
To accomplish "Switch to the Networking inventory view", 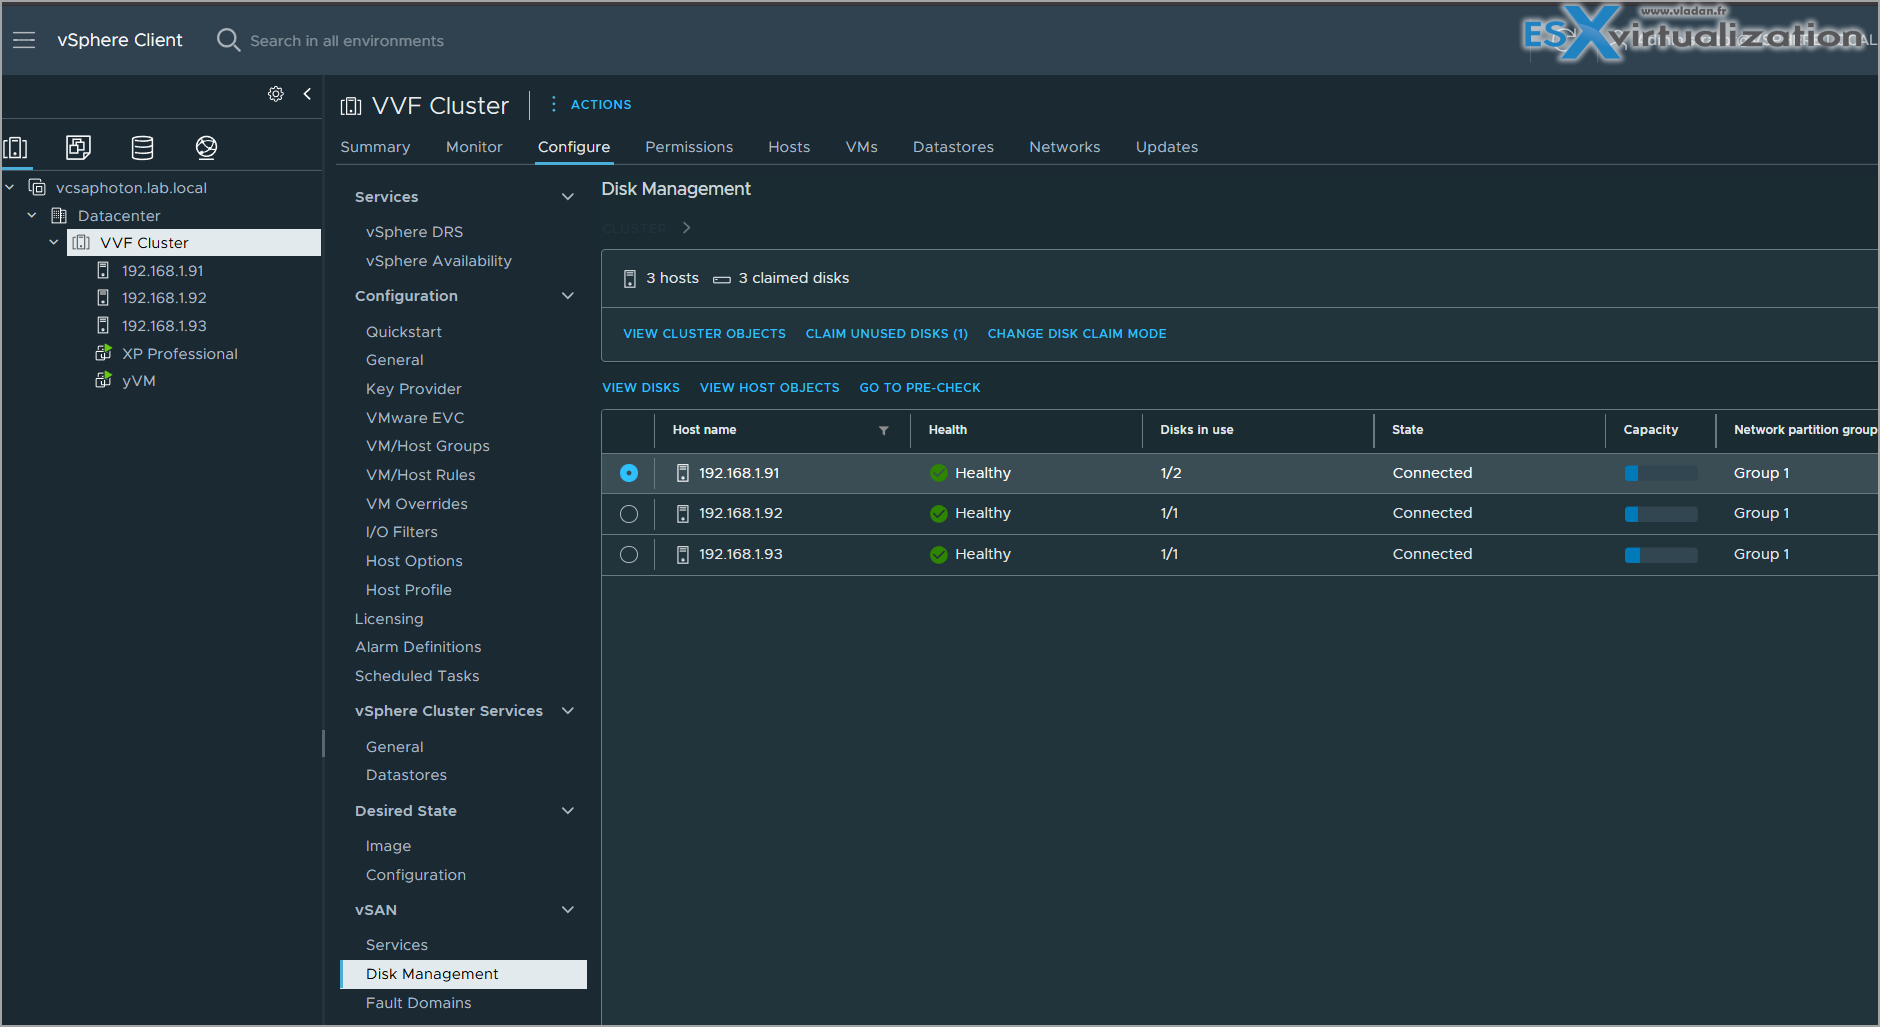I will [x=206, y=148].
